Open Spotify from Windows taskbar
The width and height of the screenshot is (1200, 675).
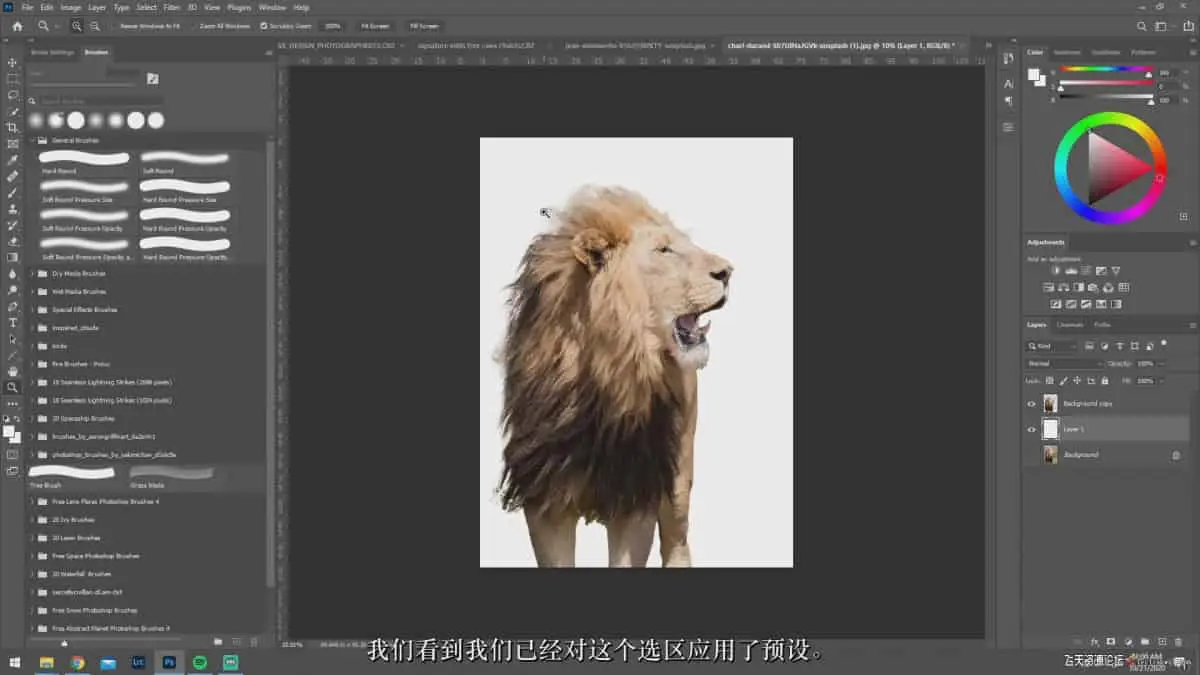pos(200,662)
